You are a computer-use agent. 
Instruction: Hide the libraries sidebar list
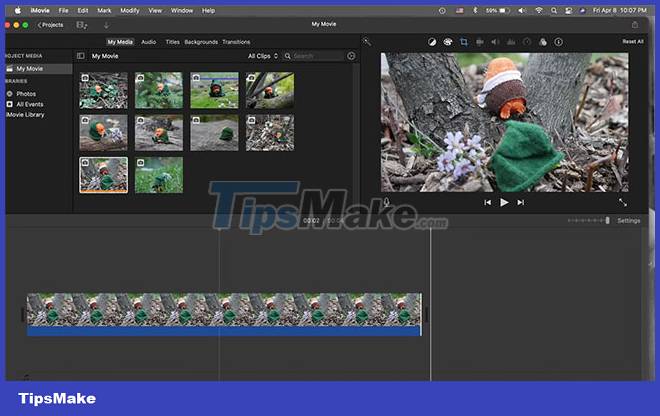coord(81,56)
